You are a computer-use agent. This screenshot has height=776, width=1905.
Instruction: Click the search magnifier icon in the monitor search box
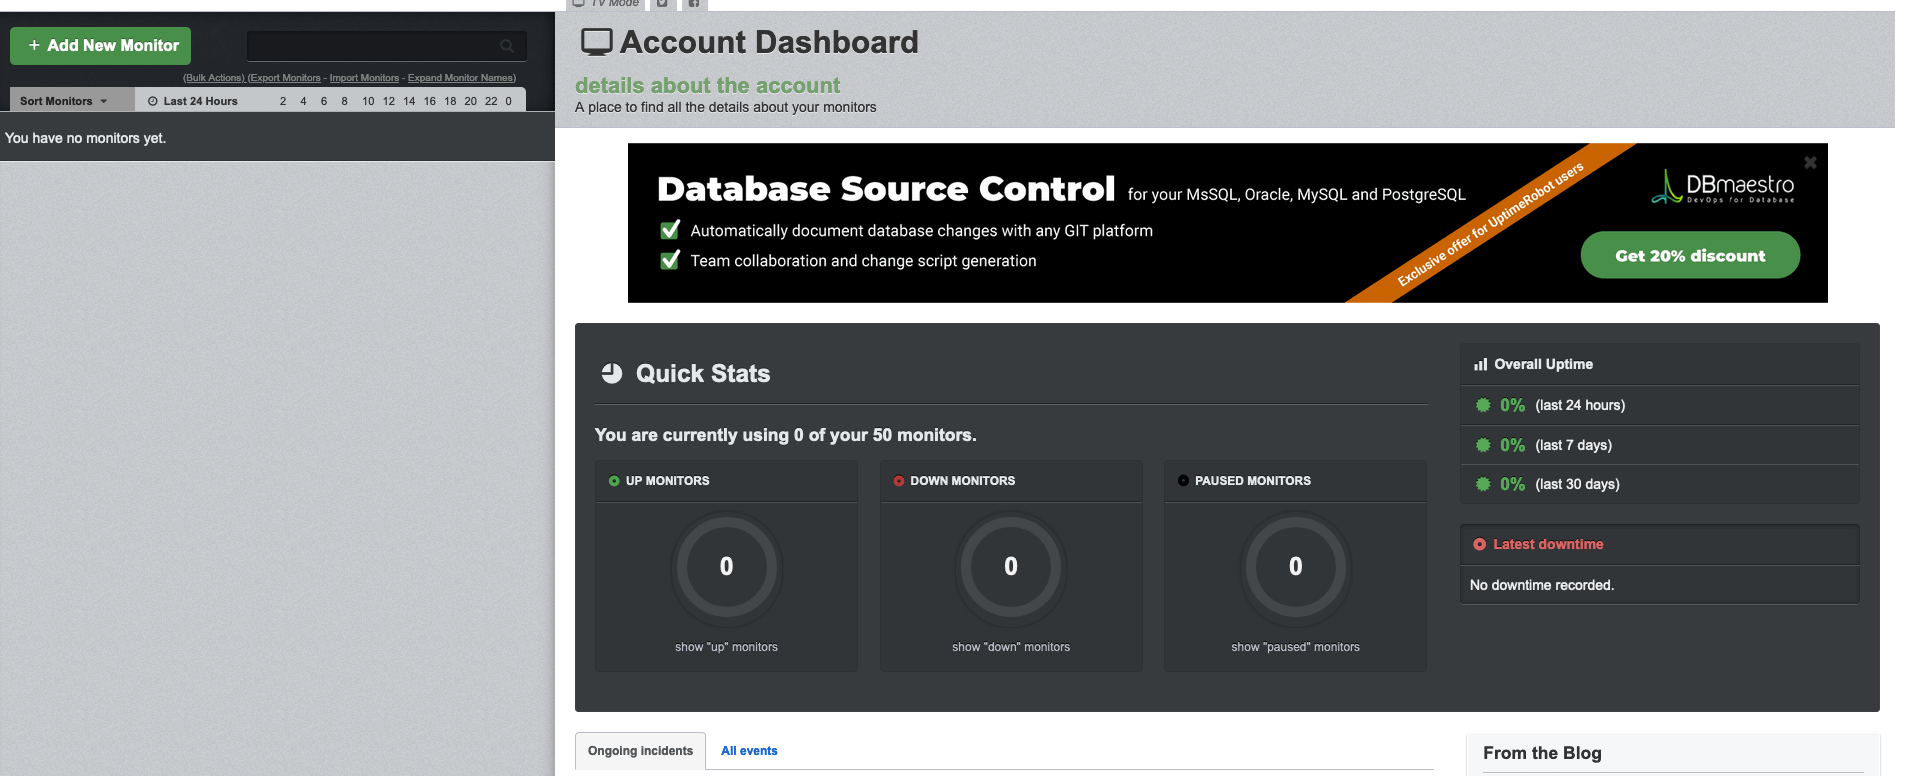point(507,46)
